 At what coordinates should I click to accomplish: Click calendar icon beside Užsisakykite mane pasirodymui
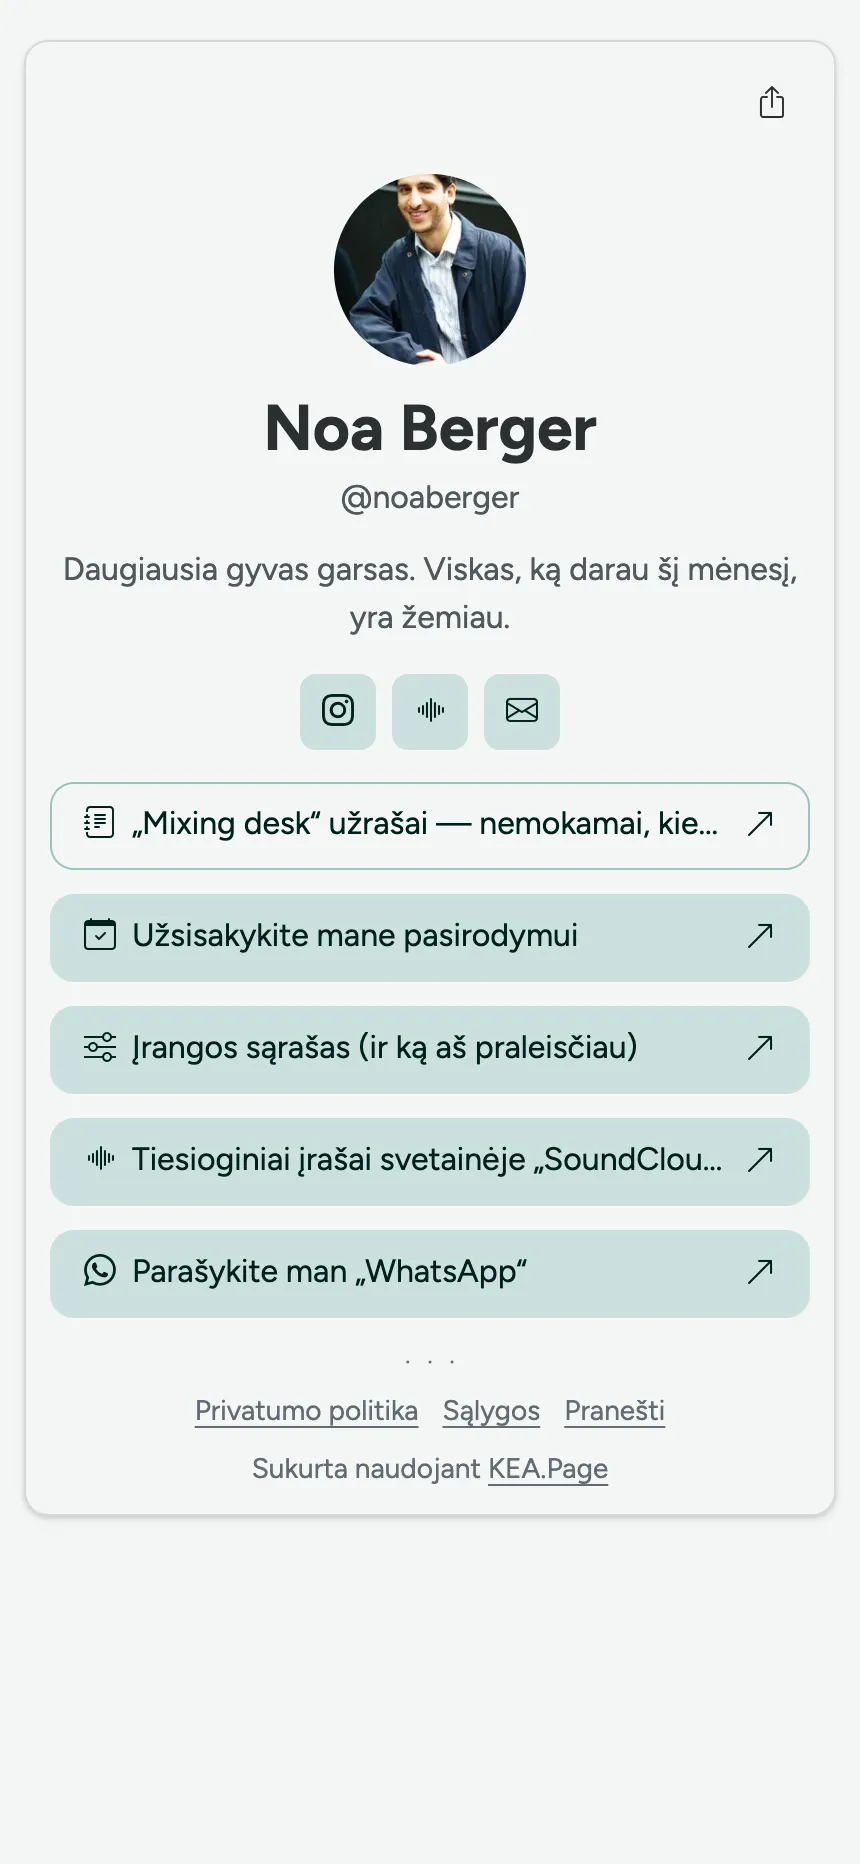click(x=99, y=935)
